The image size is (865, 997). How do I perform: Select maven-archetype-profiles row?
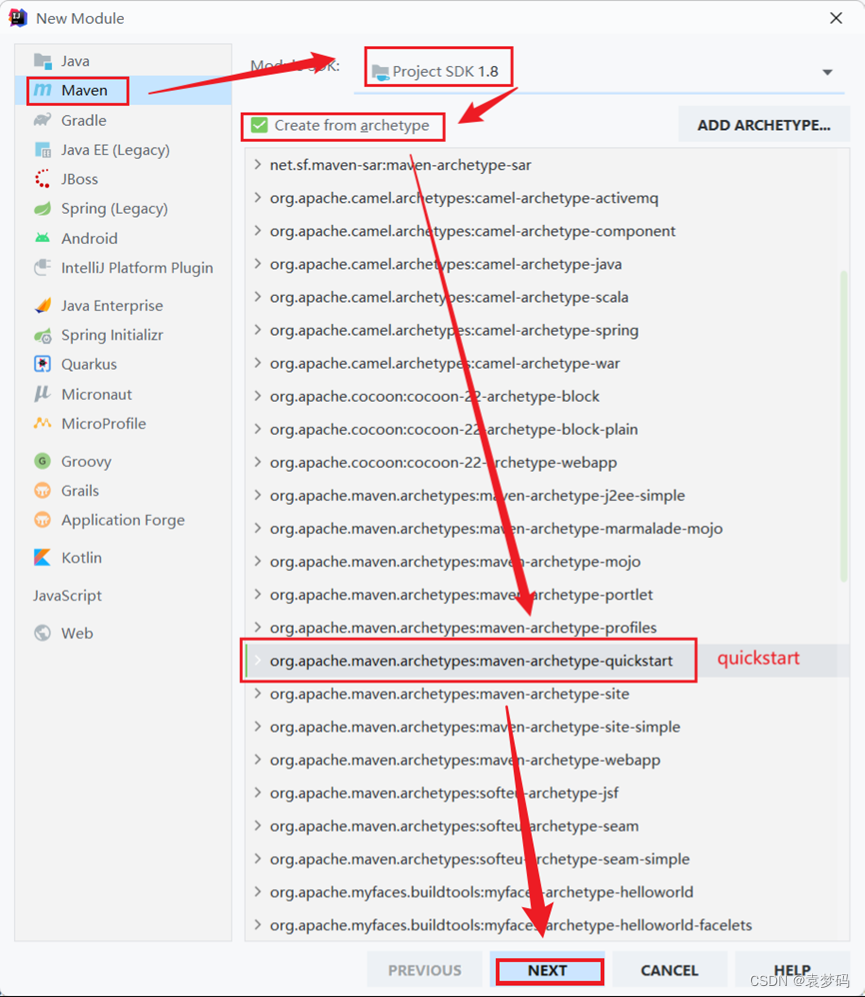click(x=548, y=628)
